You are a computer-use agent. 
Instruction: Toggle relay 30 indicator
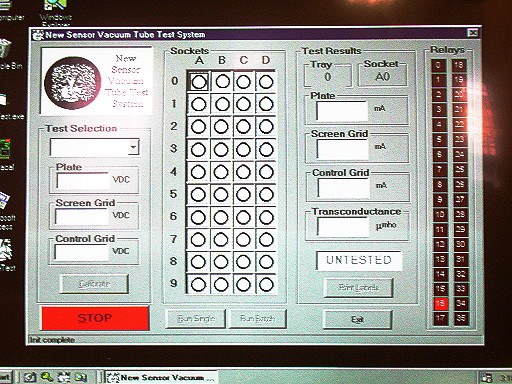[x=460, y=244]
